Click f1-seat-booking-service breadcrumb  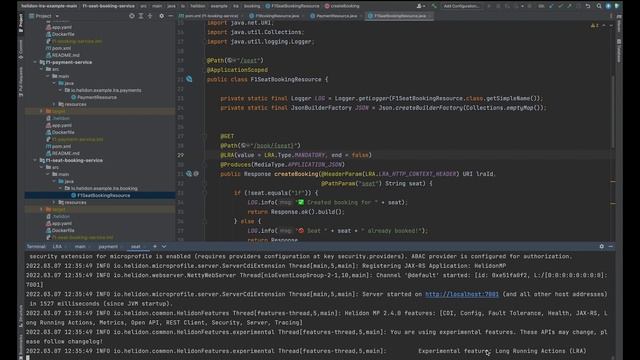click(108, 6)
